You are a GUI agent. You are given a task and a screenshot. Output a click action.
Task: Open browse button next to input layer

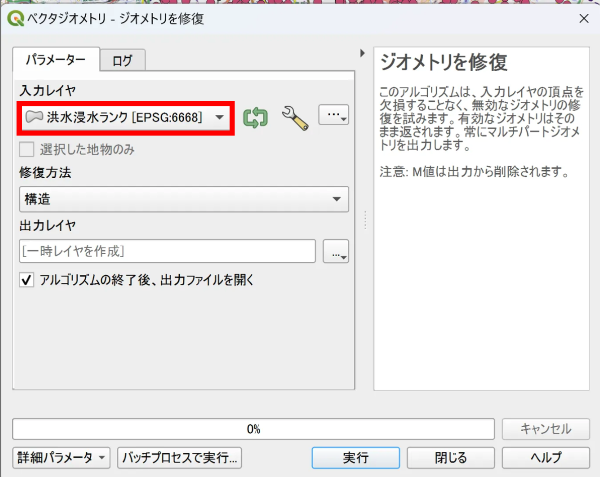coord(333,114)
